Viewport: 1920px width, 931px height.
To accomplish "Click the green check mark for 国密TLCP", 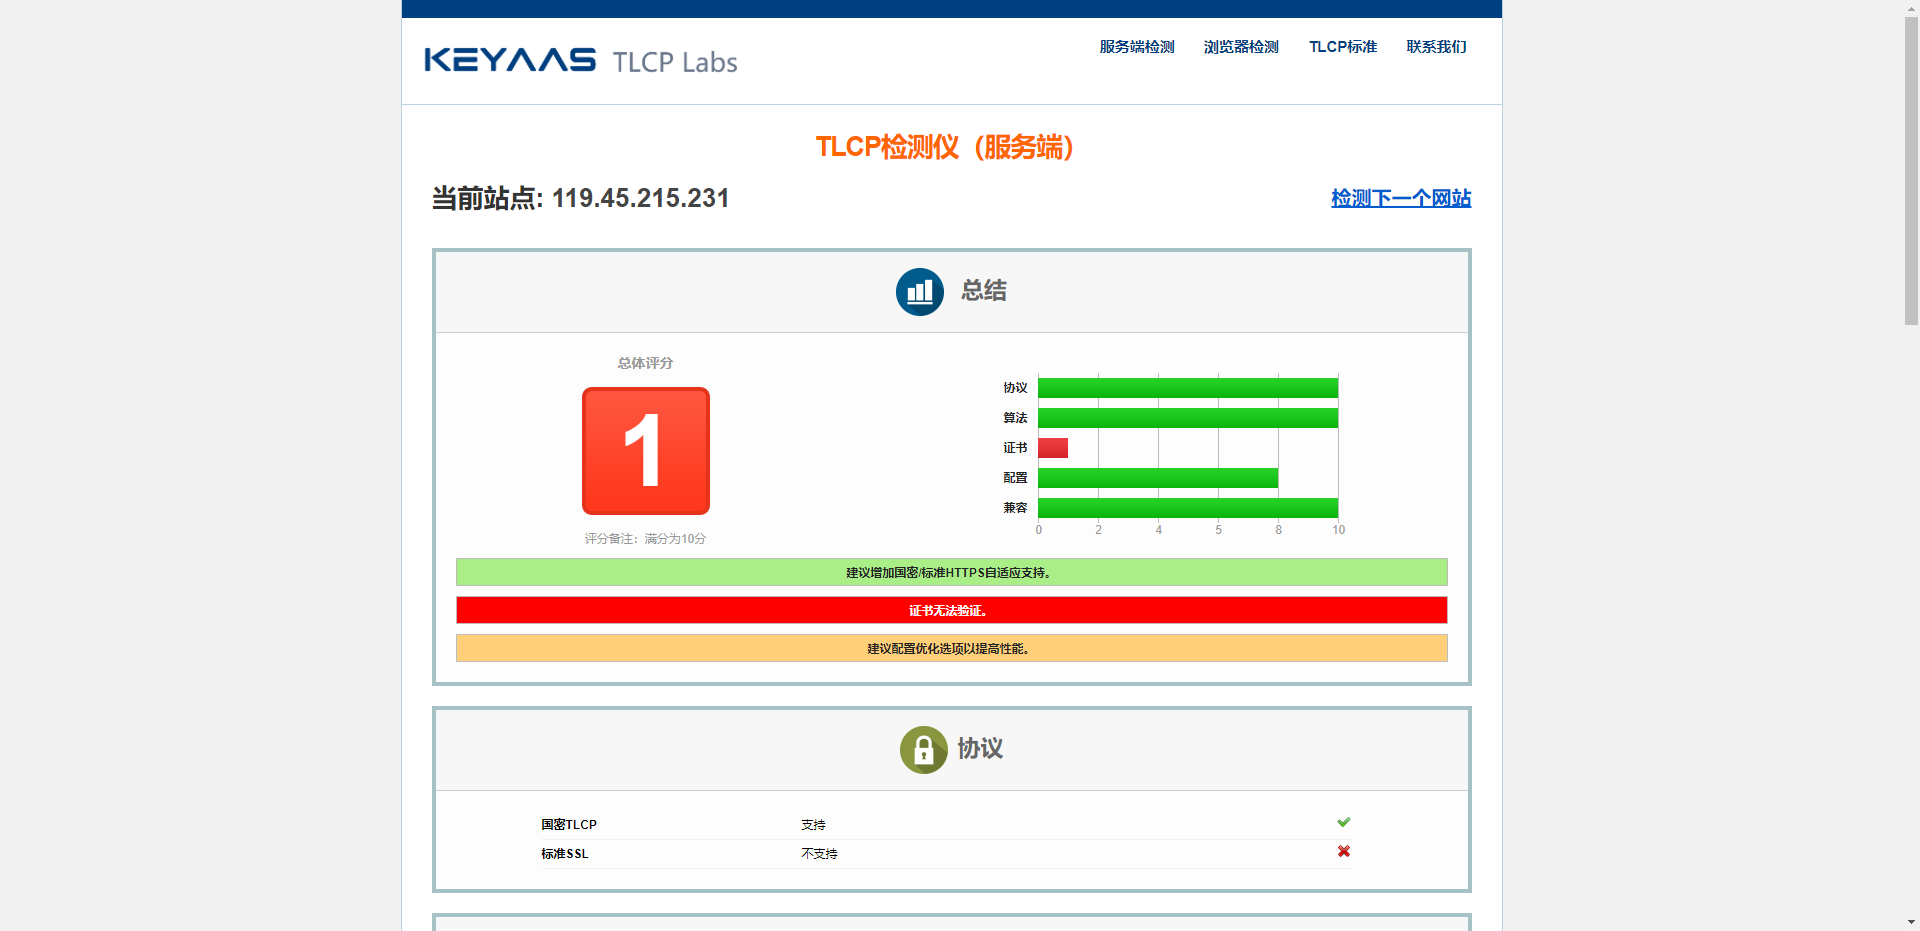I will (1343, 822).
